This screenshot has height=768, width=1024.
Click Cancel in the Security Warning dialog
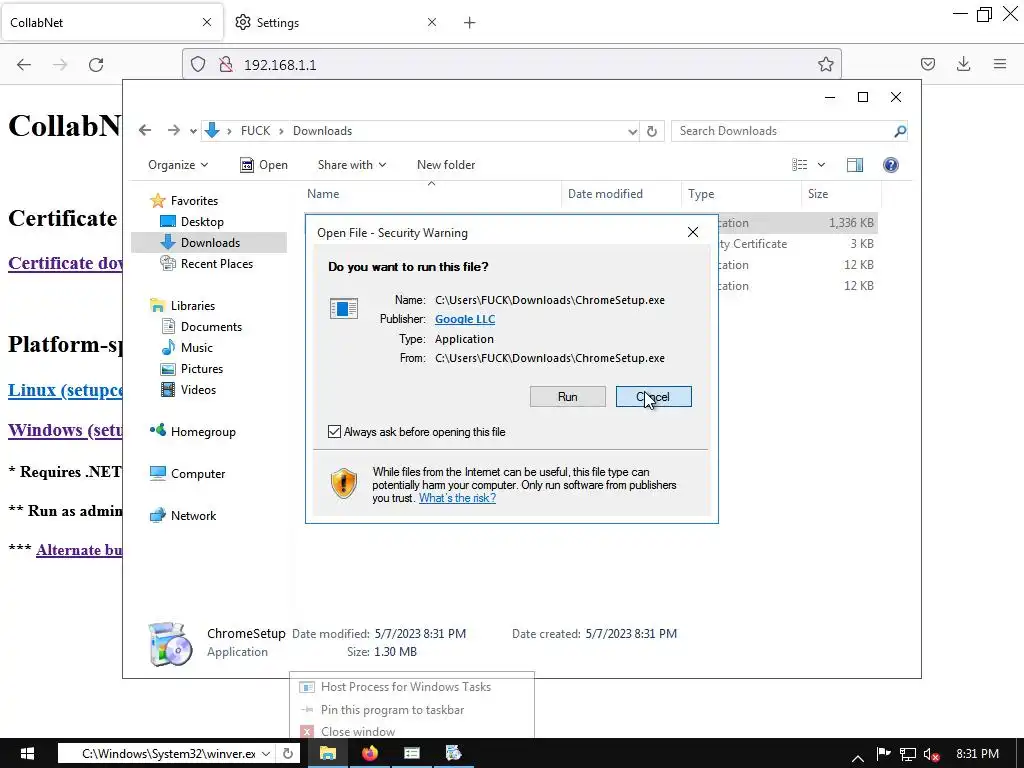[653, 396]
